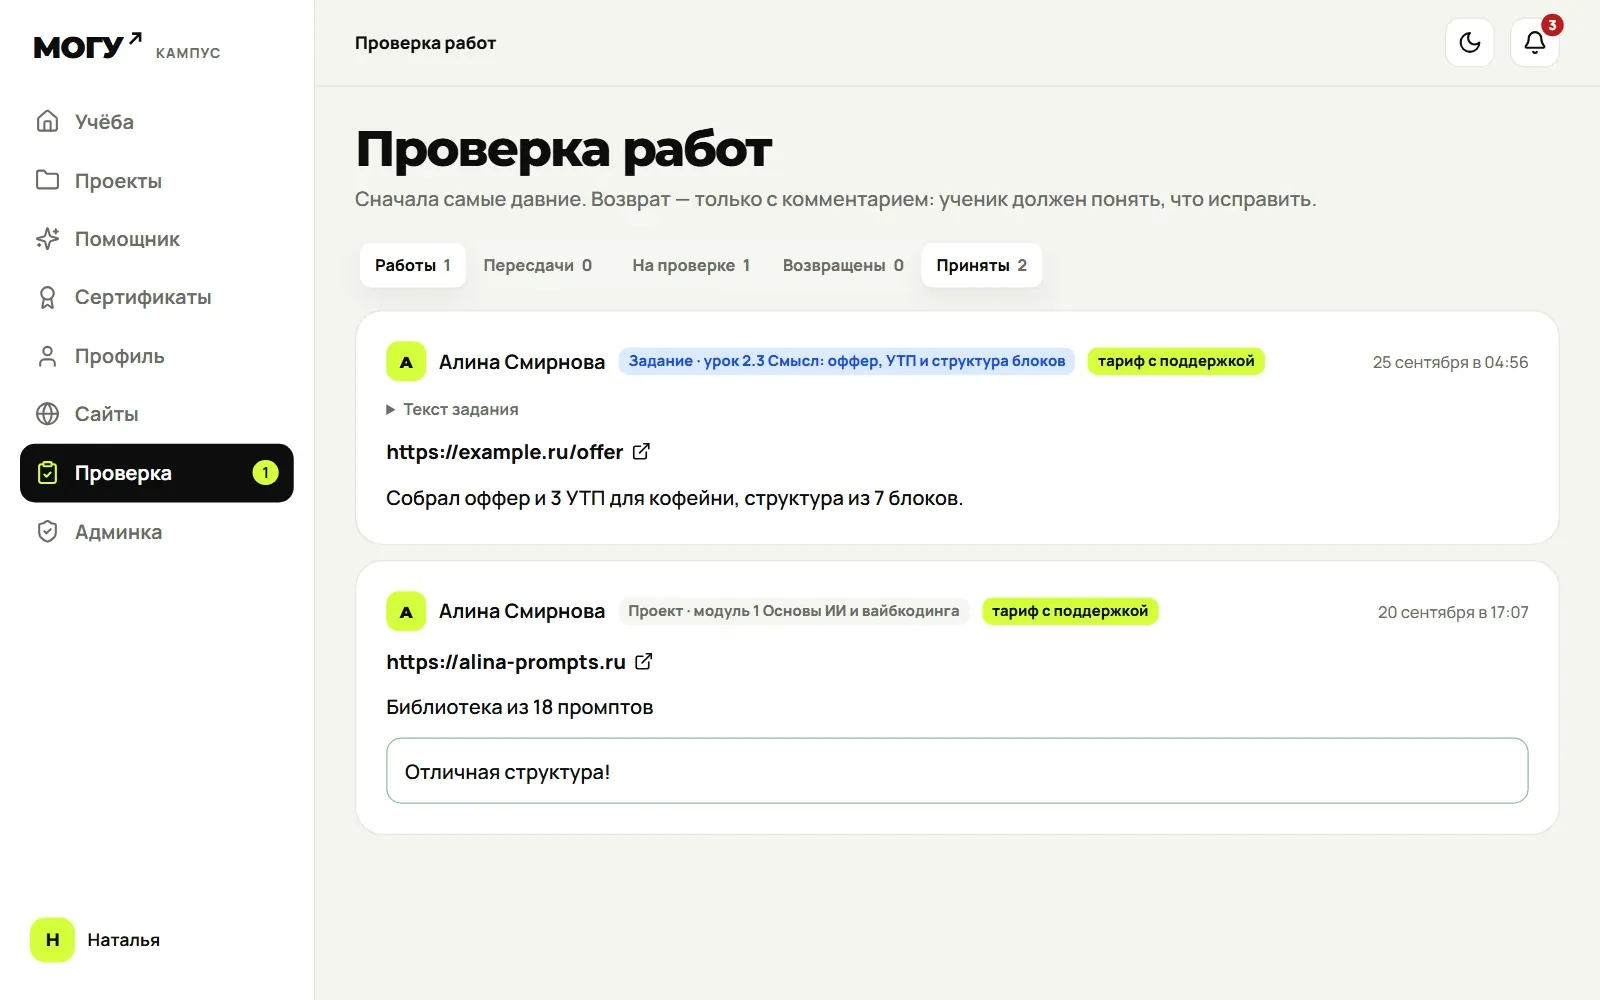The width and height of the screenshot is (1600, 1000).
Task: Click Алина's avatar in the prompts project
Action: click(x=406, y=612)
